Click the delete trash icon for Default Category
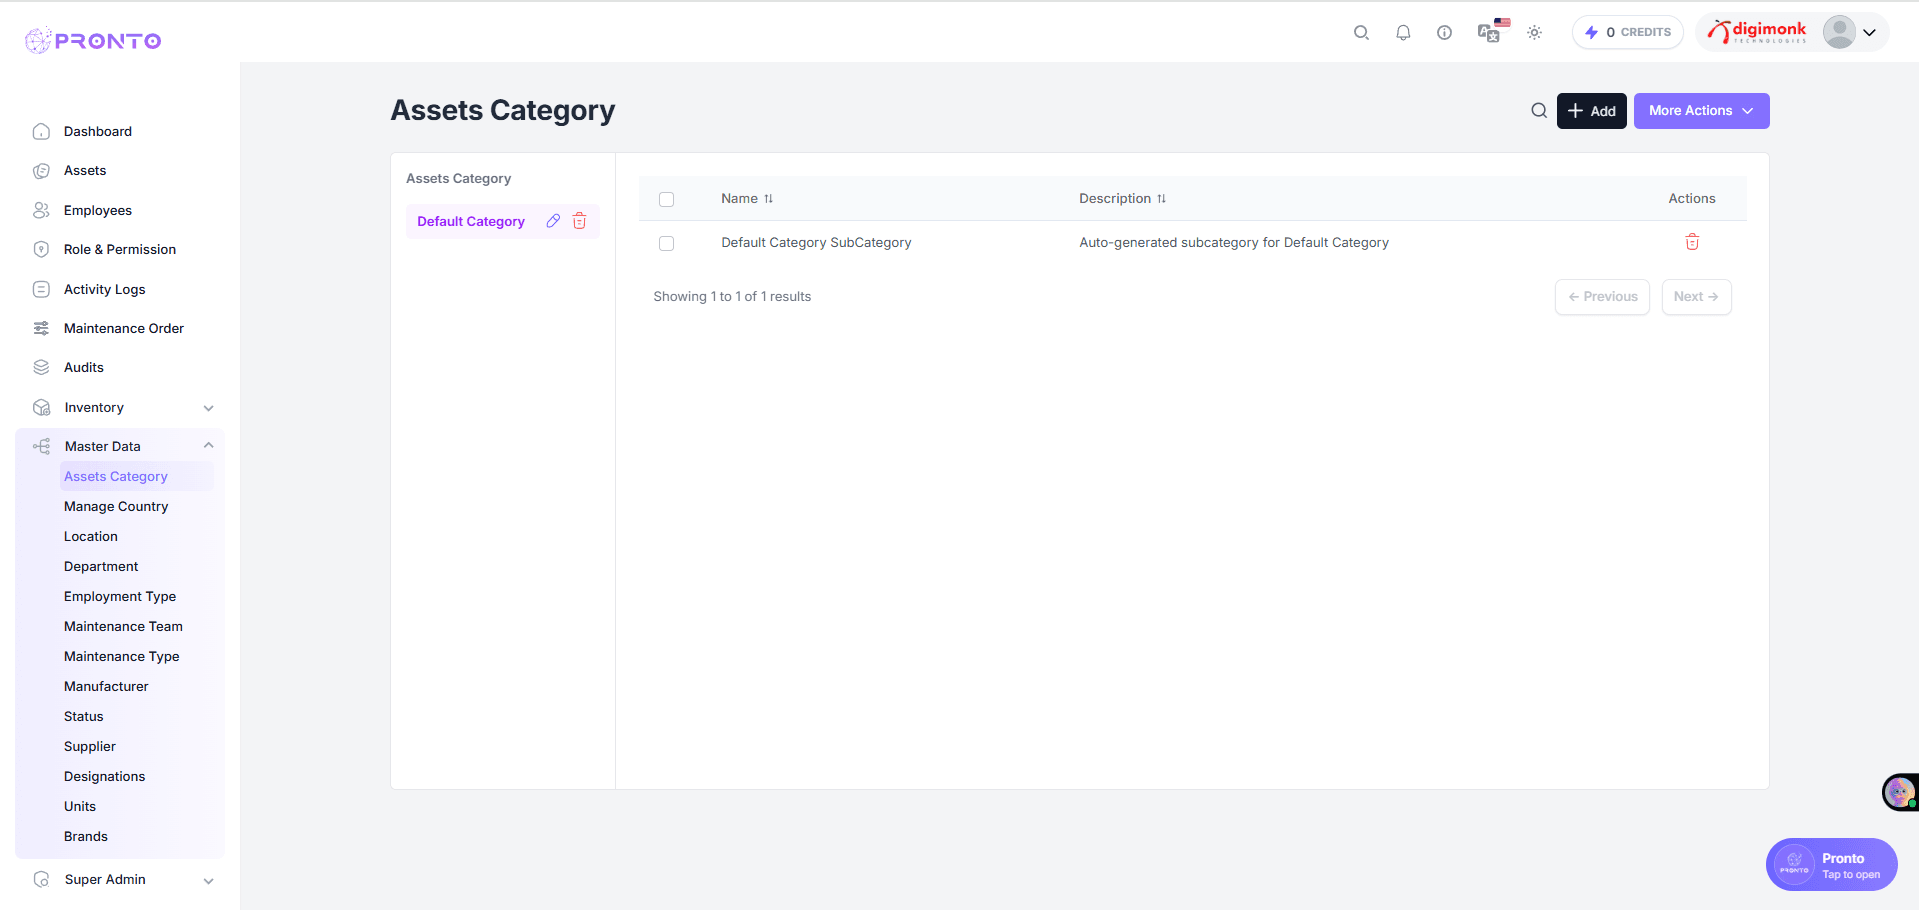The image size is (1919, 910). coord(580,221)
